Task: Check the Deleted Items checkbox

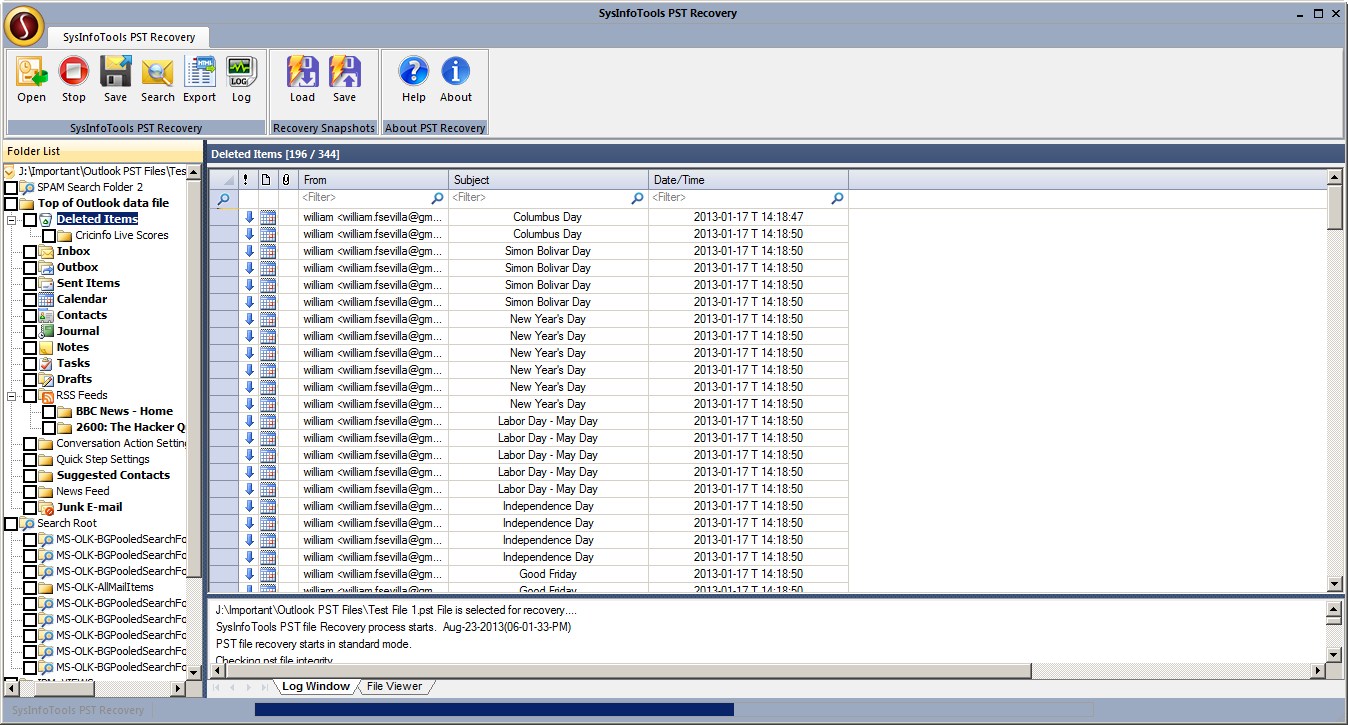Action: [x=30, y=219]
